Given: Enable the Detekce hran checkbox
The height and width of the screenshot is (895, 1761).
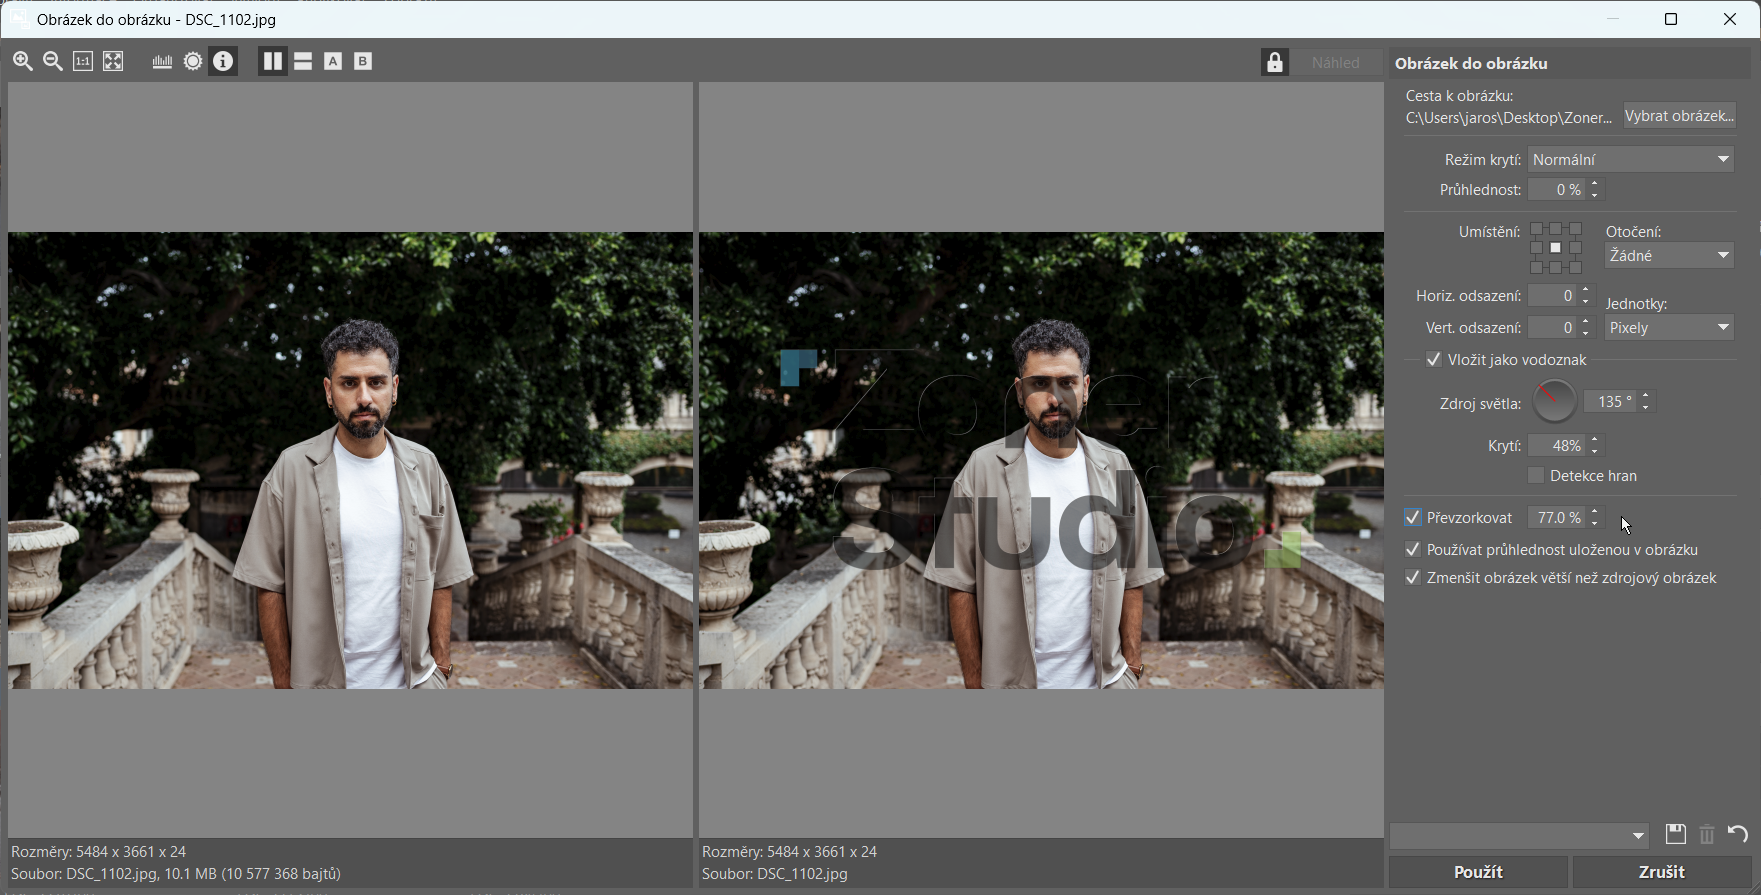Looking at the screenshot, I should [x=1536, y=475].
